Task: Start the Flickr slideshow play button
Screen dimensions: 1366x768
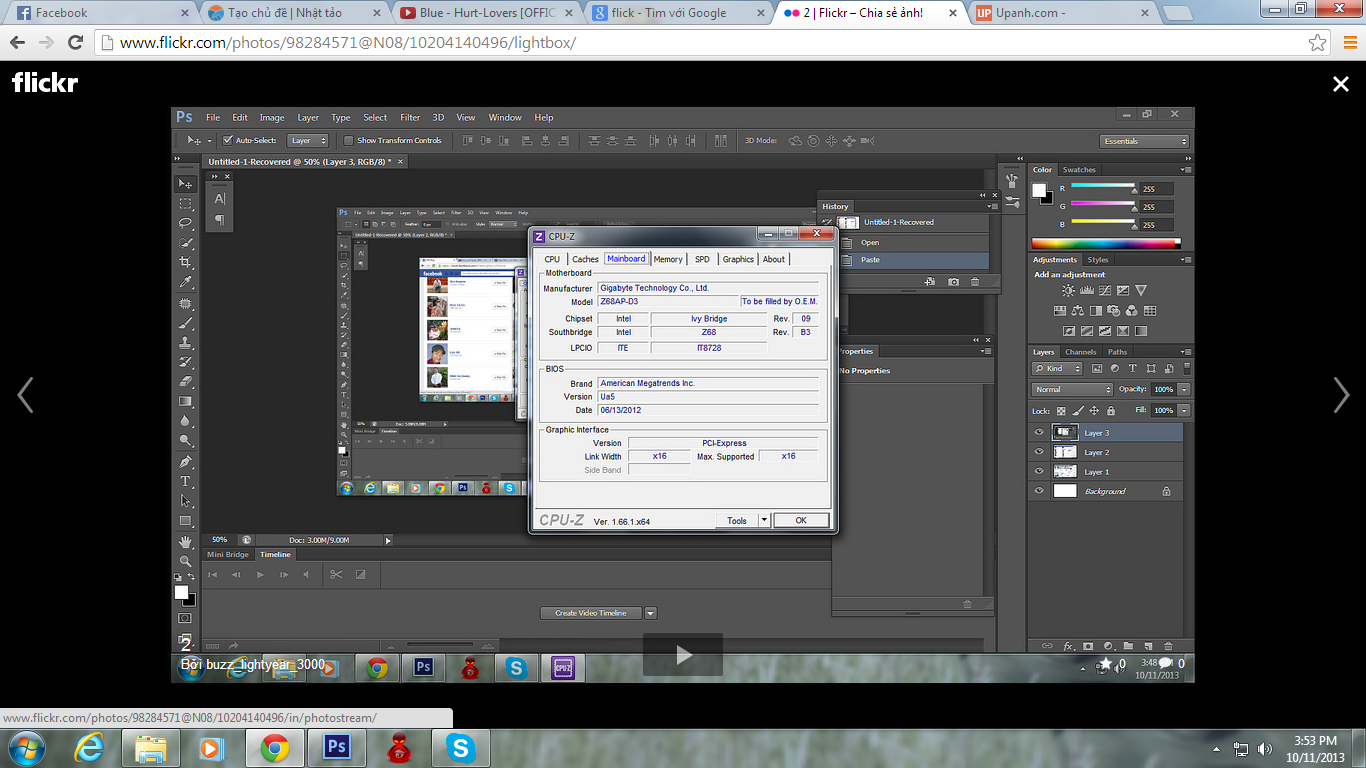Action: click(683, 655)
